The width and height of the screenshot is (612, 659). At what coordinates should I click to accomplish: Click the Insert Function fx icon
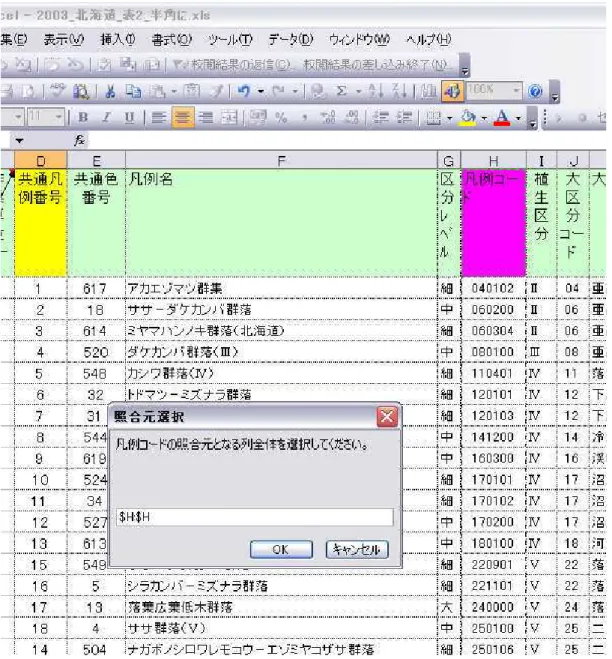click(x=79, y=140)
